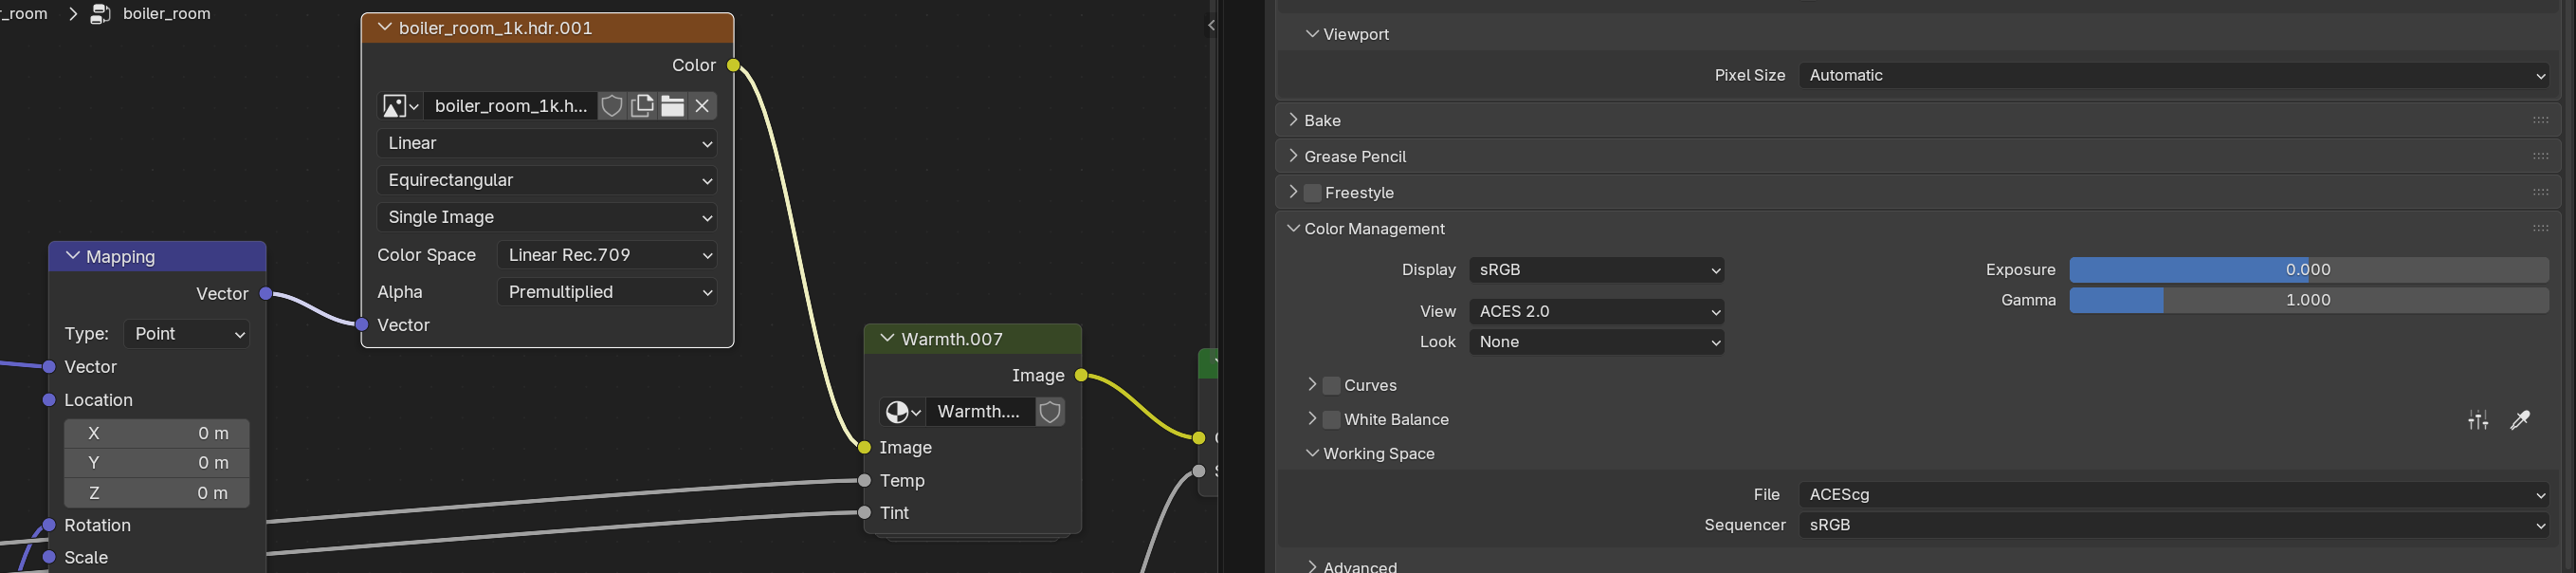2576x573 pixels.
Task: Click boiler_room world icon in breadcrumb
Action: click(x=100, y=14)
